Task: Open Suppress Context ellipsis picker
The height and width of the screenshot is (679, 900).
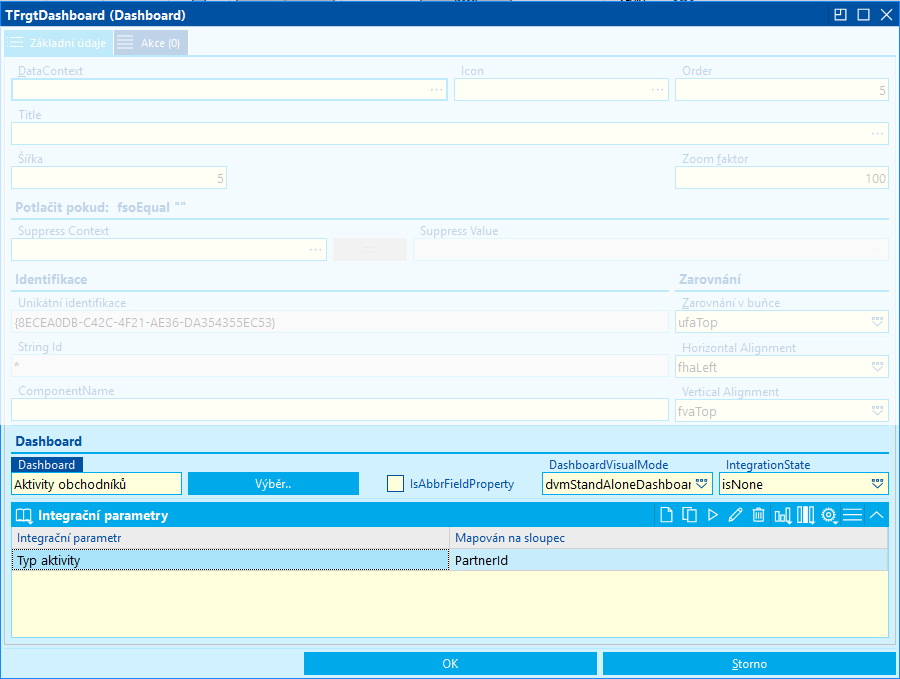Action: tap(316, 250)
